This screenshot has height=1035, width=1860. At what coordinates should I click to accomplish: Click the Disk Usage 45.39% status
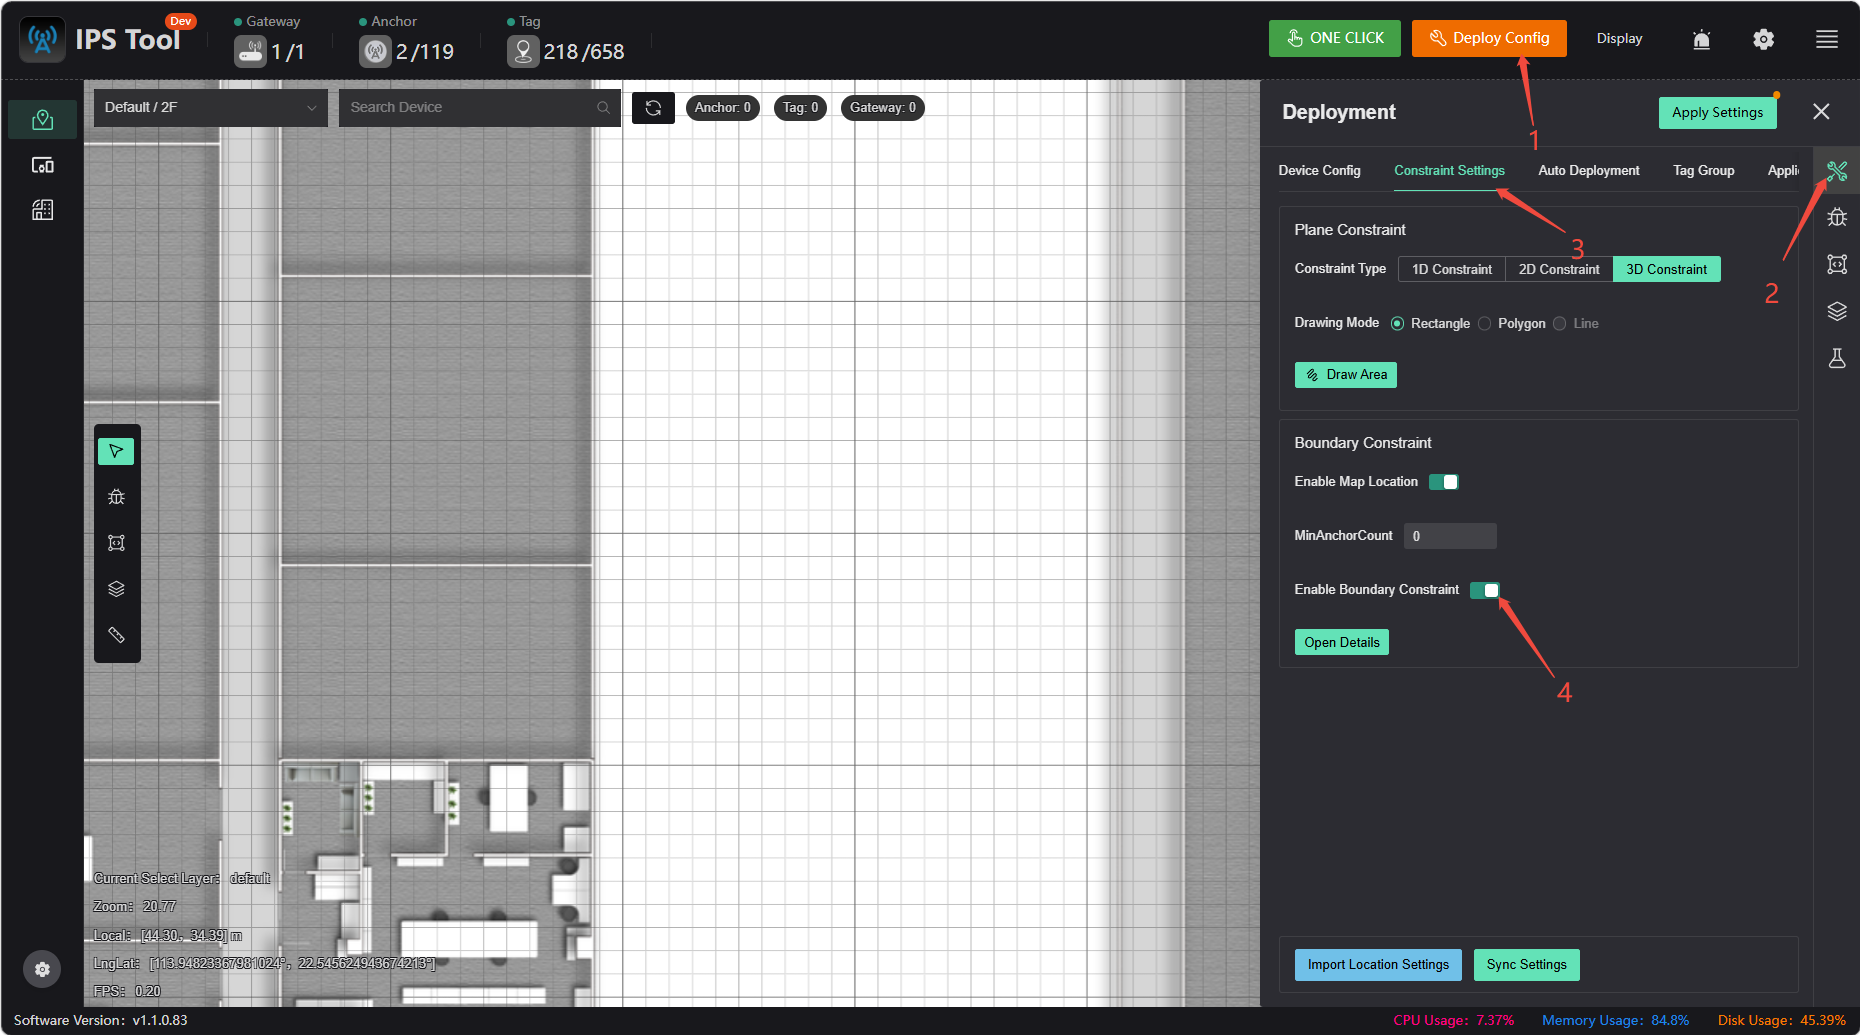coord(1781,1021)
